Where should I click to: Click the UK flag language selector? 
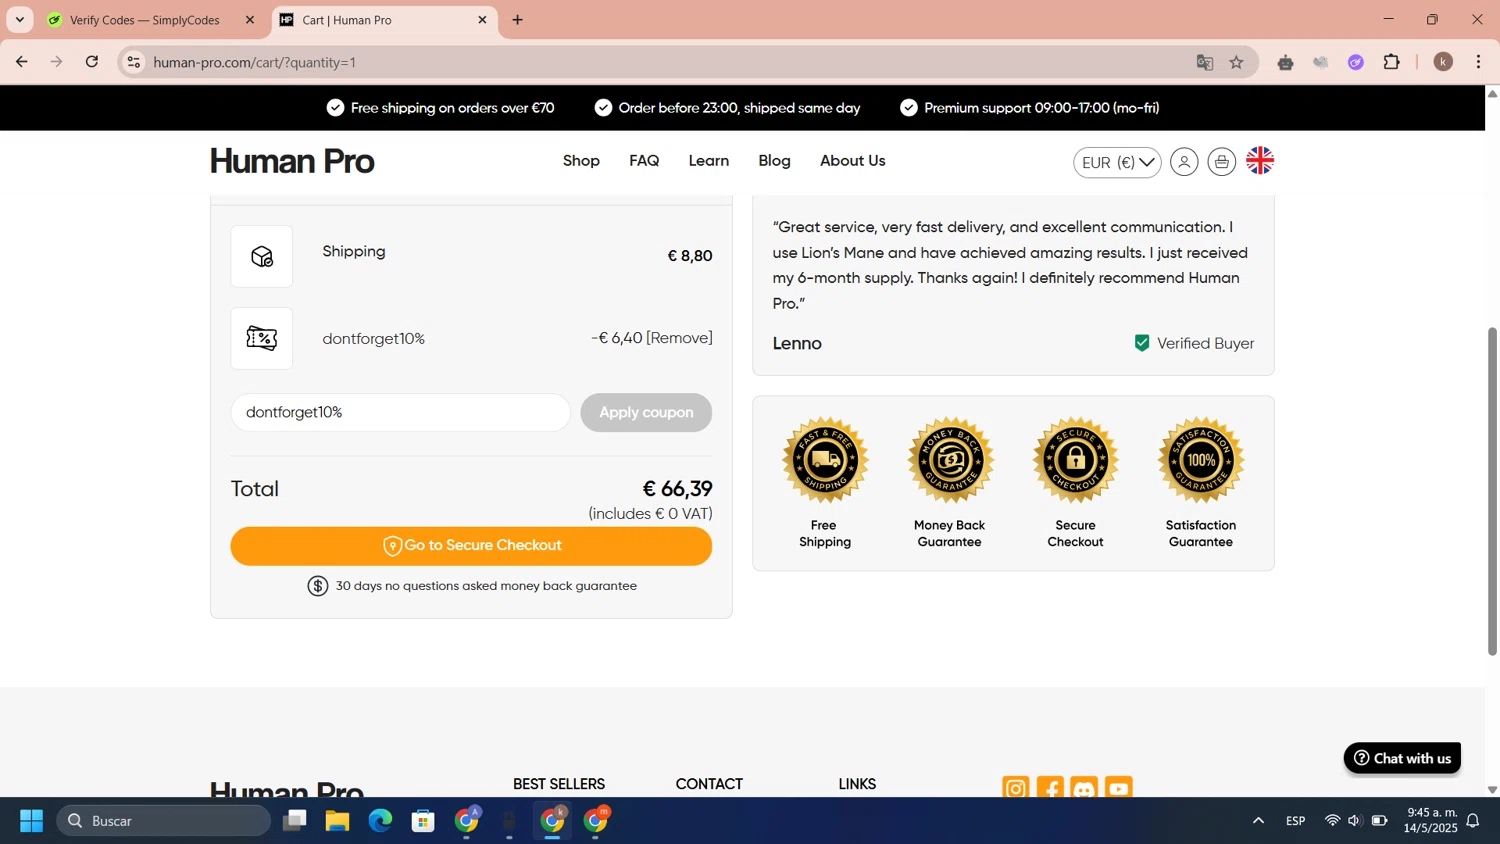pos(1260,160)
